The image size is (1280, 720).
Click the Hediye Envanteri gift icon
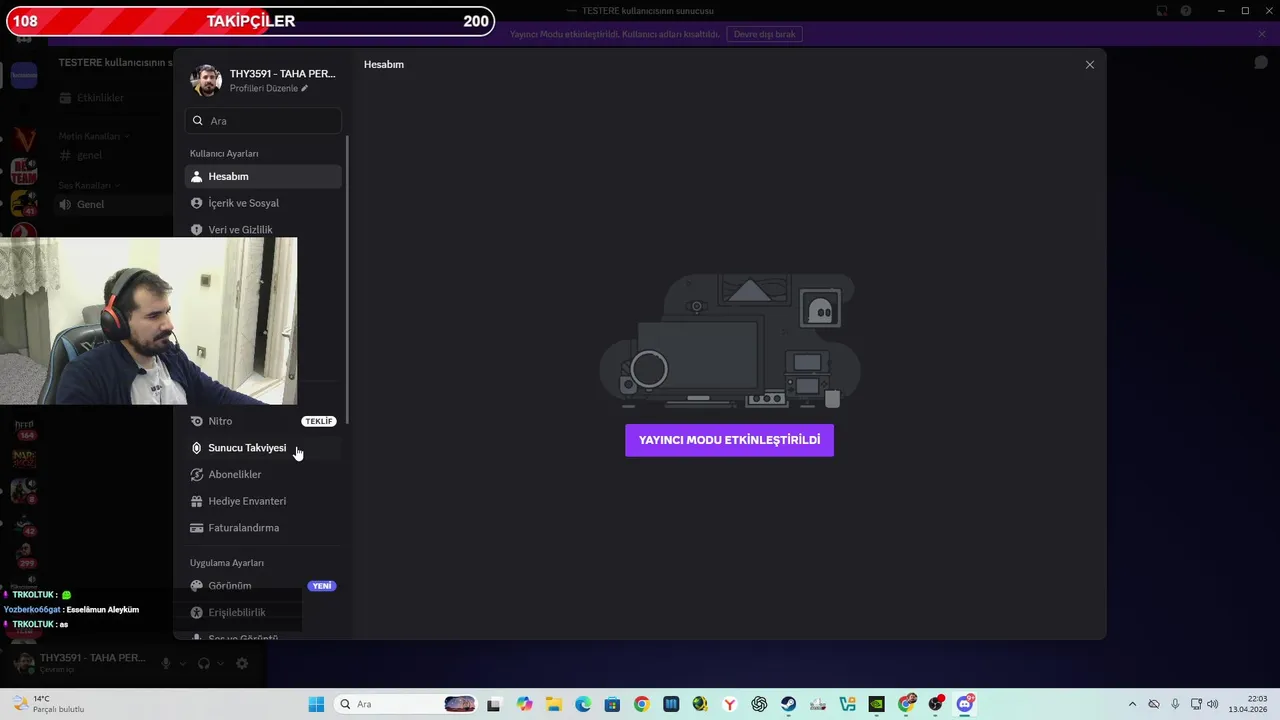(x=197, y=501)
